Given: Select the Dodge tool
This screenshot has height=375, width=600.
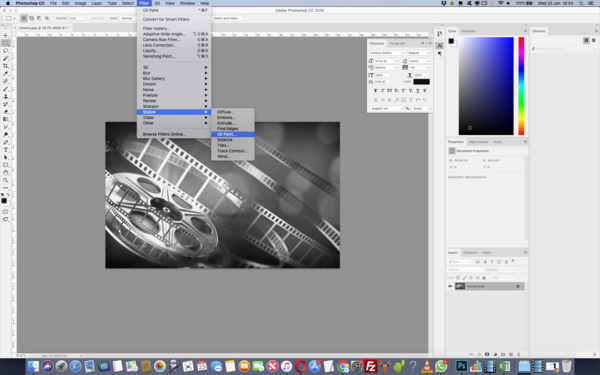Looking at the screenshot, I should pos(6,135).
